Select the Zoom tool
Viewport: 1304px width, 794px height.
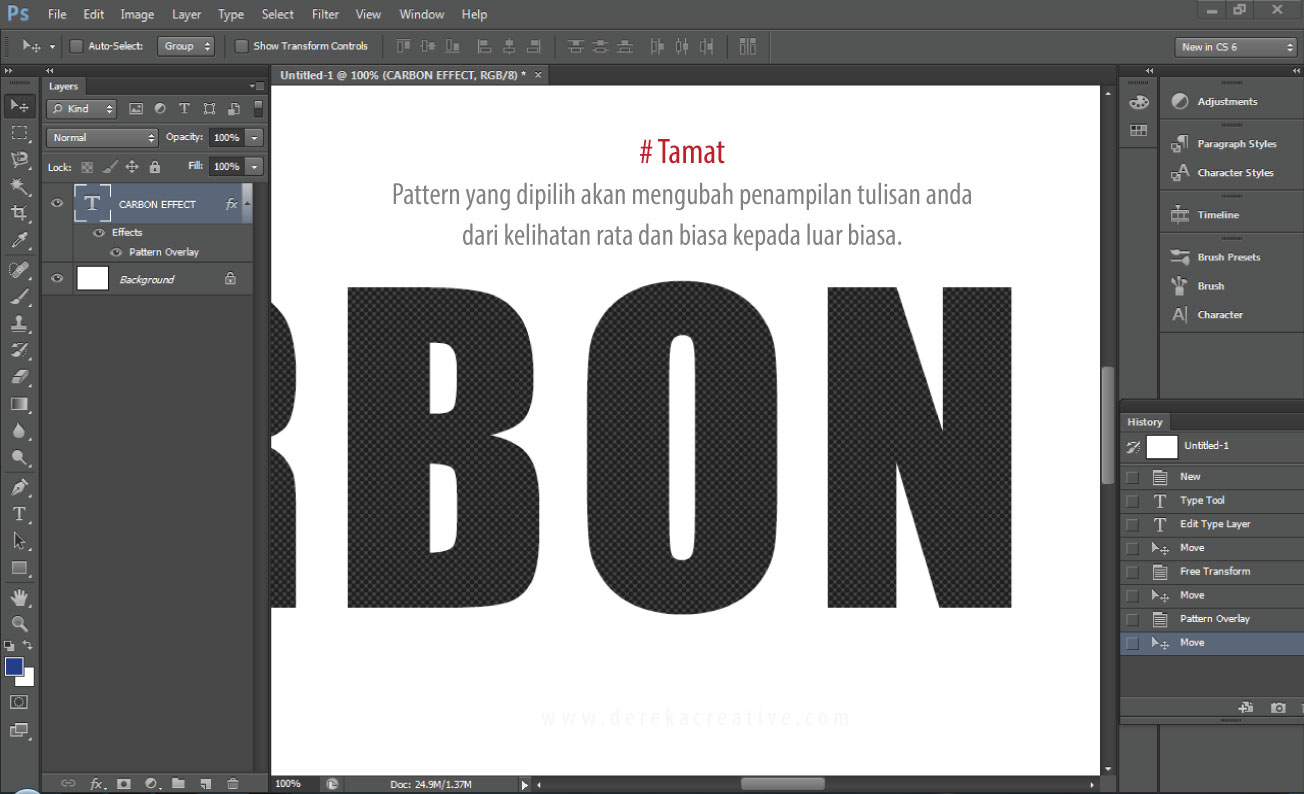point(19,624)
